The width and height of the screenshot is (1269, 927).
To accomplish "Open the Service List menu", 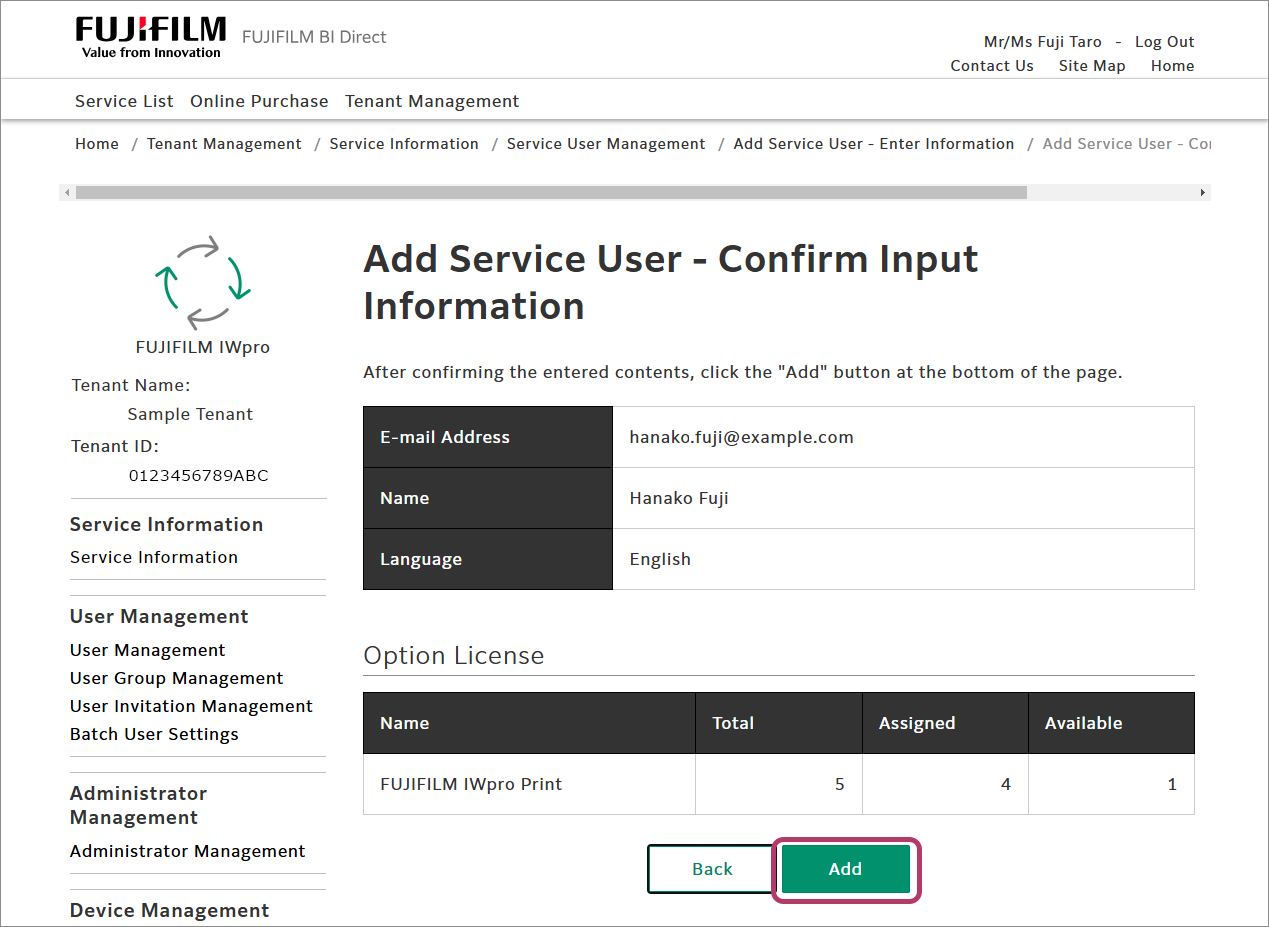I will point(124,101).
